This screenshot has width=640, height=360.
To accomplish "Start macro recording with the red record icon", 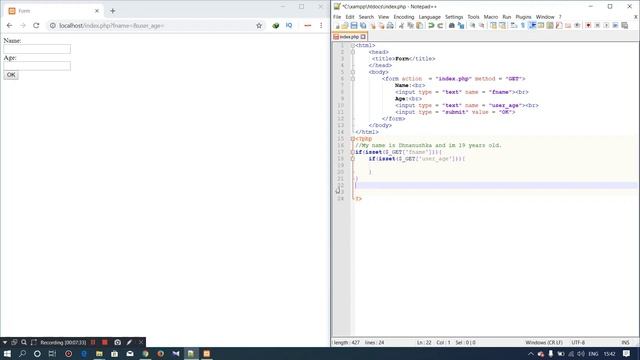I will click(x=588, y=26).
